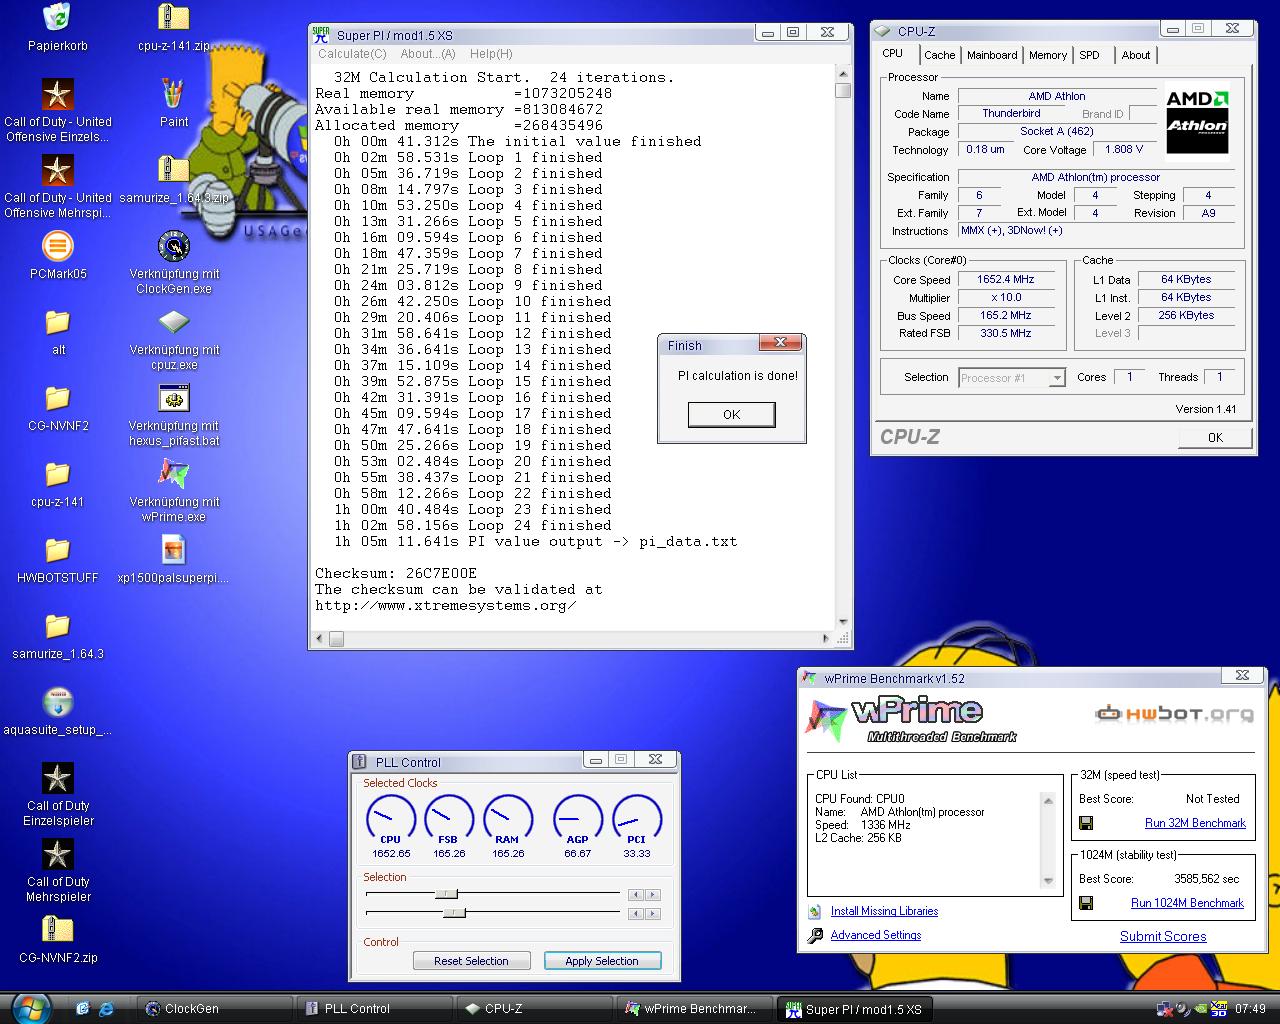1280x1024 pixels.
Task: Select Loop 24 finished result line
Action: pyautogui.click(x=473, y=525)
